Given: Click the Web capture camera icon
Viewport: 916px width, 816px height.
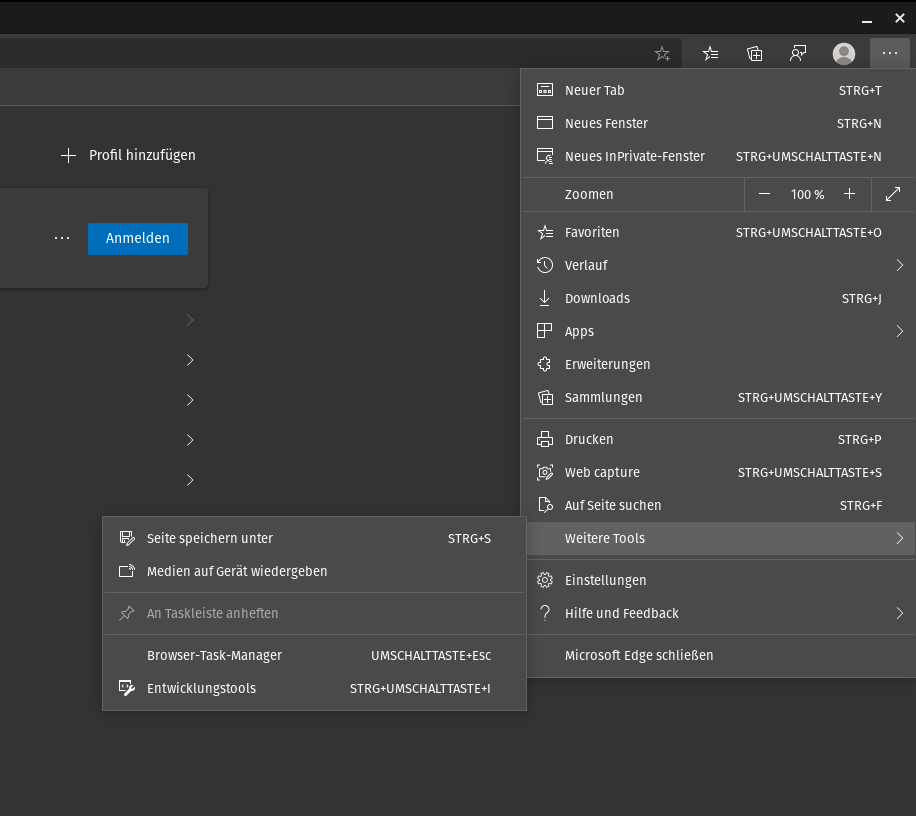Looking at the screenshot, I should [x=544, y=472].
